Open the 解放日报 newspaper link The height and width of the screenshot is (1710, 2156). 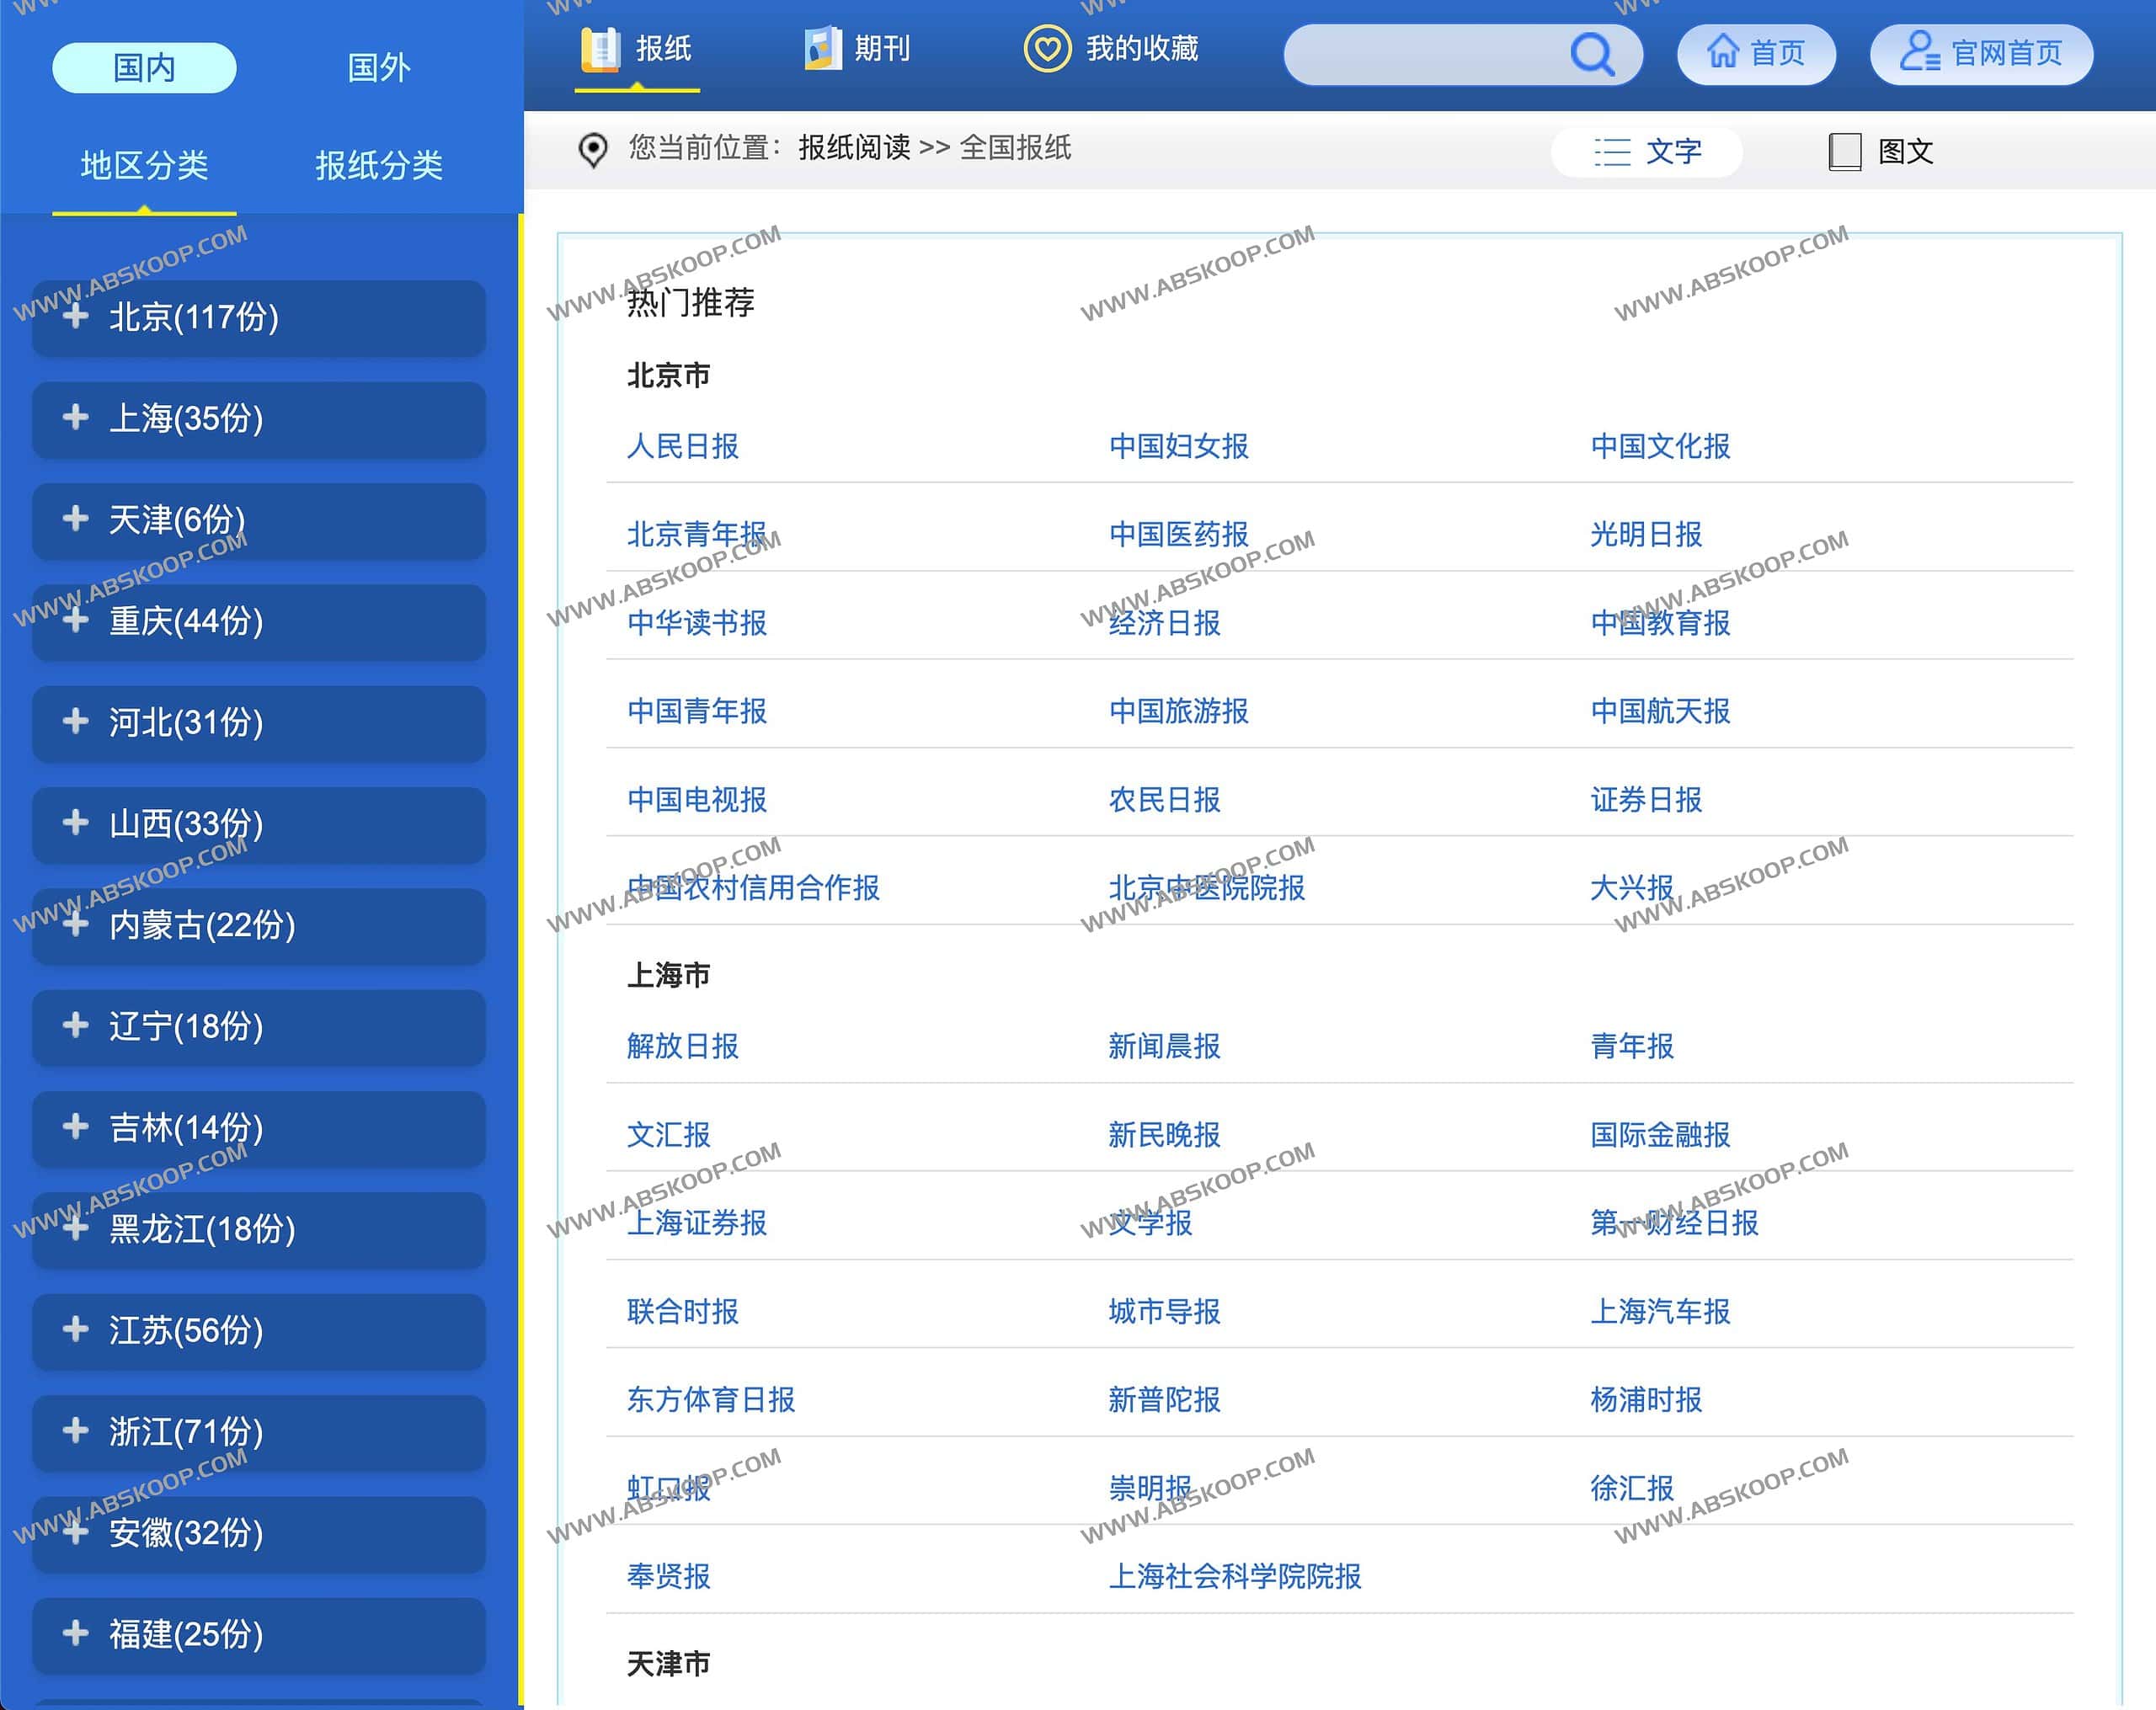click(x=682, y=1046)
